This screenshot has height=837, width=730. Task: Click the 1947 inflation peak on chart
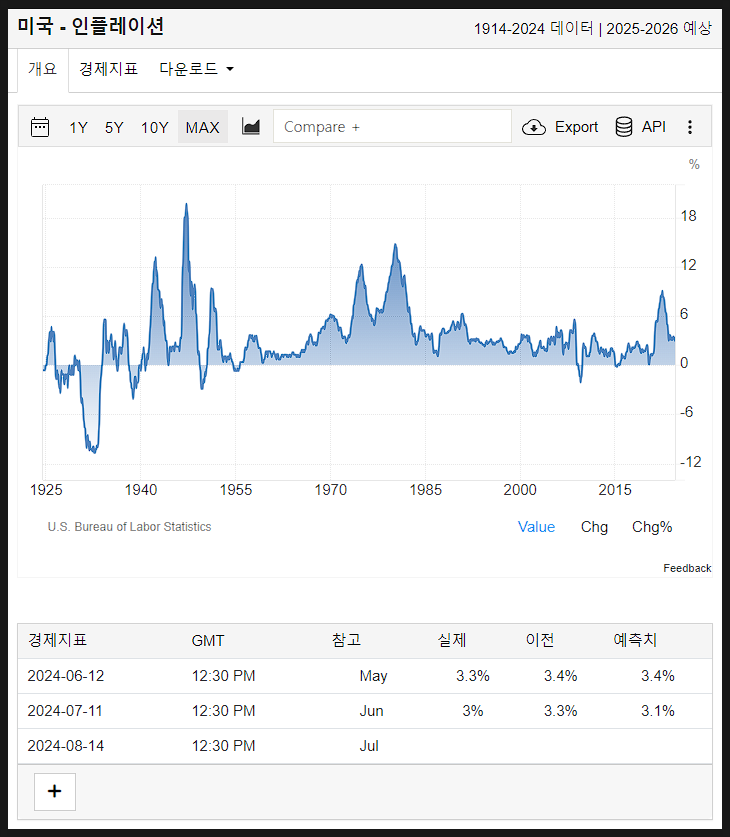click(x=186, y=204)
